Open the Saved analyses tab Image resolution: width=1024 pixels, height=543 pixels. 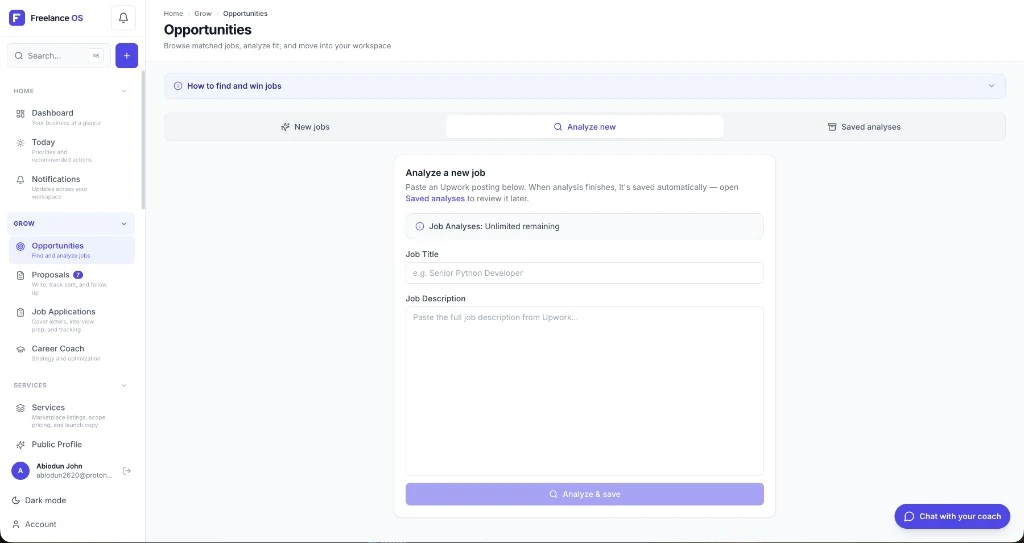pyautogui.click(x=863, y=127)
